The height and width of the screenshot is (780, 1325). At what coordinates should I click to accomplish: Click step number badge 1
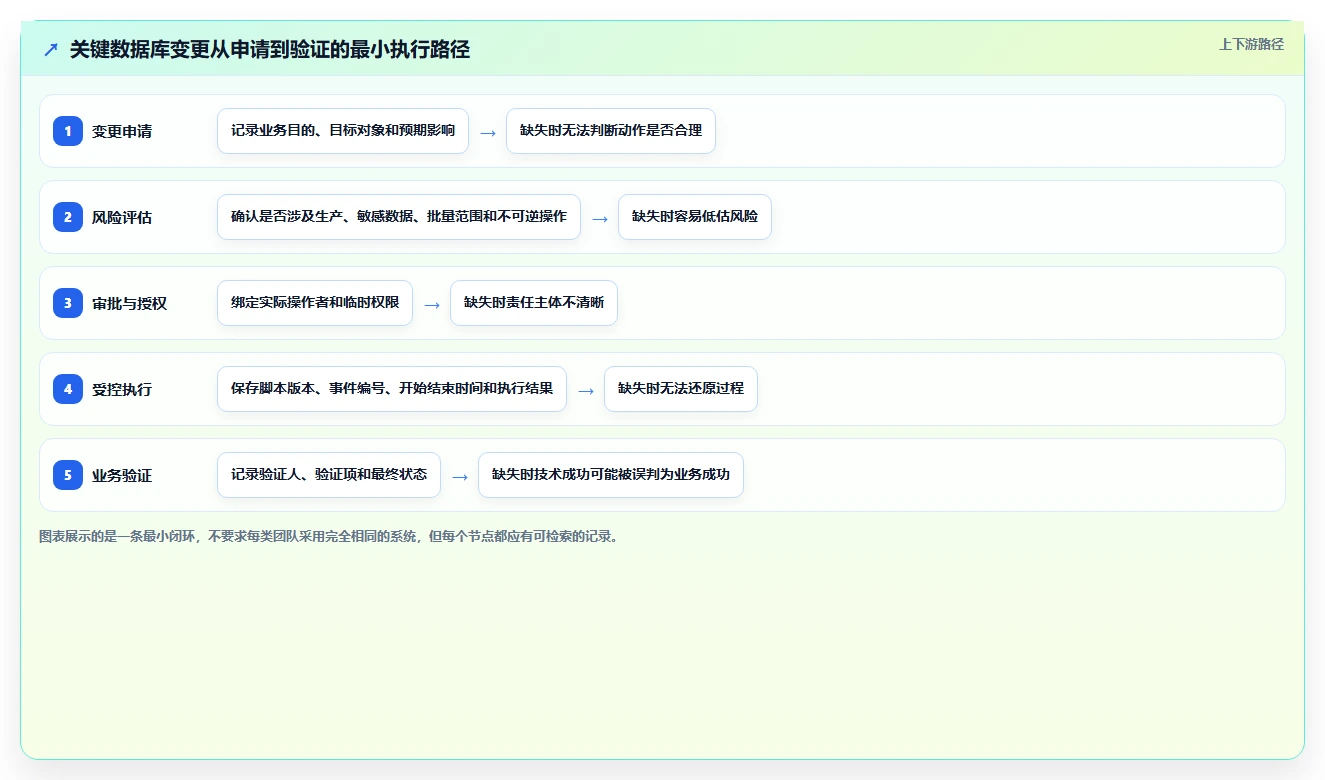click(68, 131)
